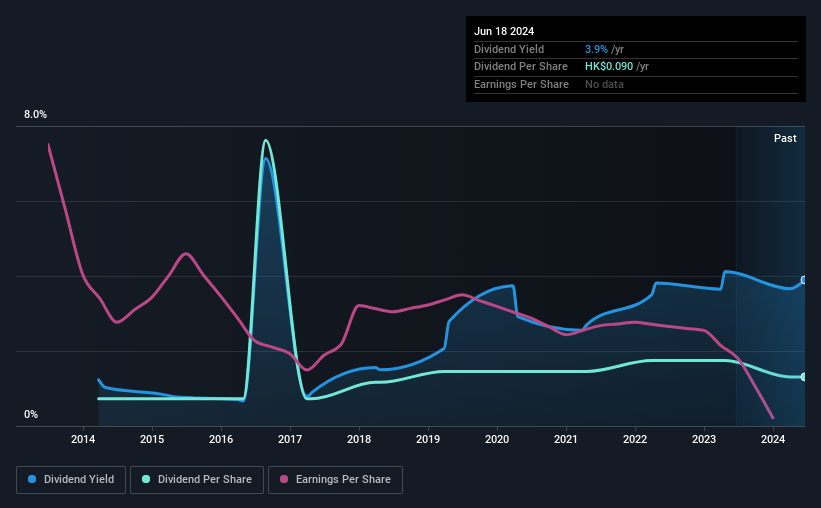The height and width of the screenshot is (508, 821).
Task: Click the Past region label
Action: click(x=785, y=138)
